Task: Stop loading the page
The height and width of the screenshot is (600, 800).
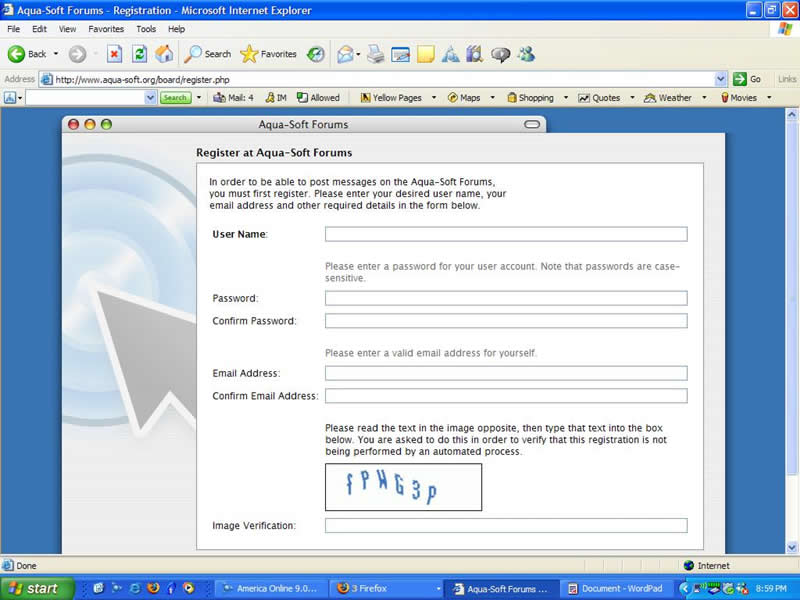Action: 114,54
